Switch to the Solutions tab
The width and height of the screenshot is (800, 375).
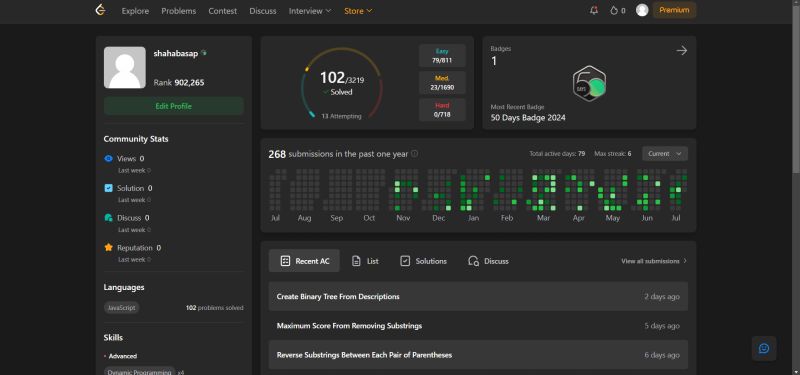[423, 261]
